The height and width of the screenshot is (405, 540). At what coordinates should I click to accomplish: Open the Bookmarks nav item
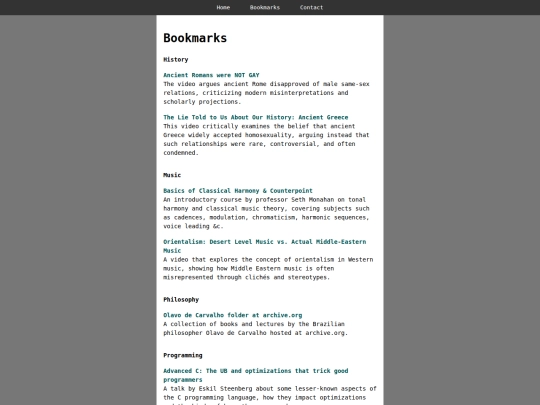coord(264,7)
